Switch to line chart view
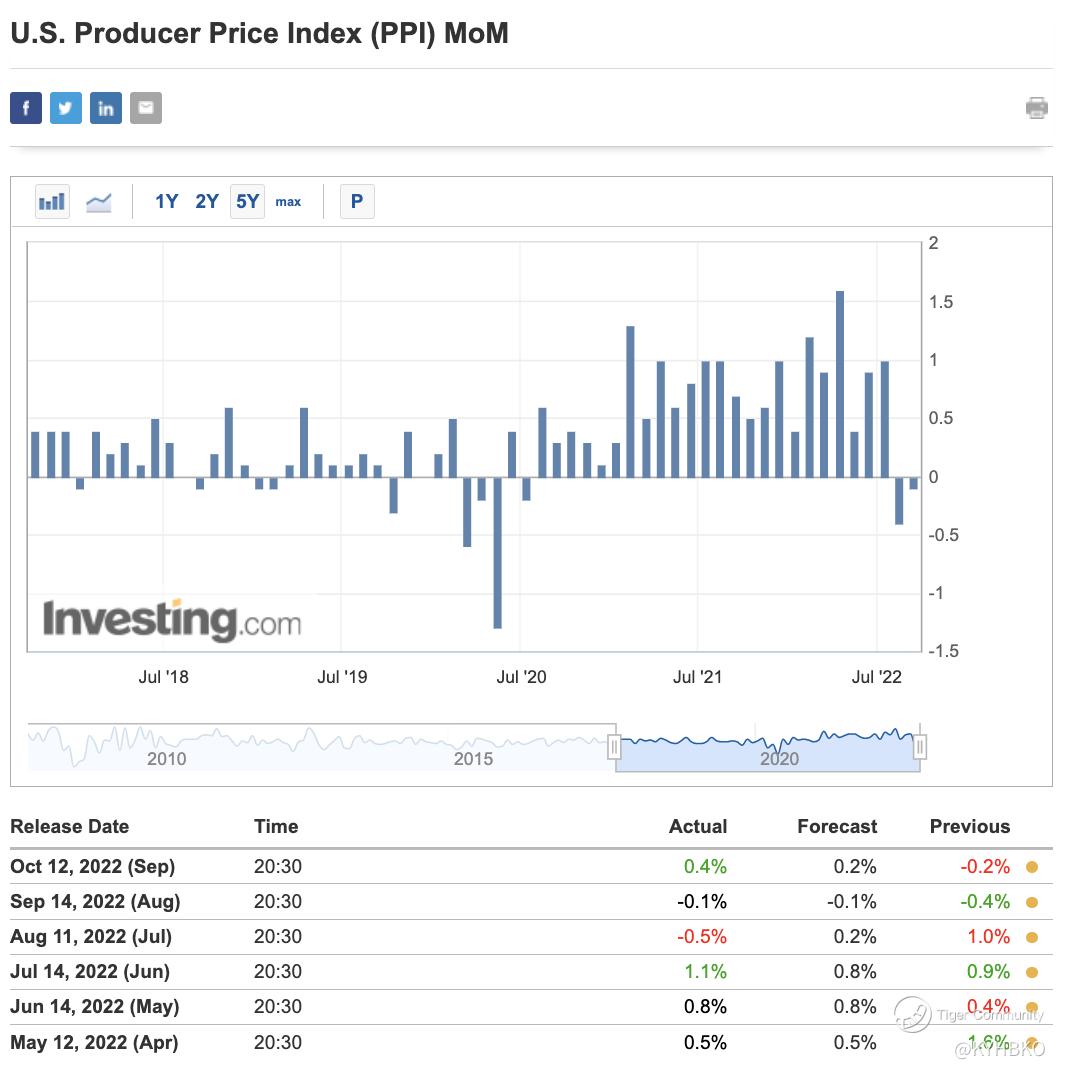The image size is (1066, 1074). [x=99, y=202]
